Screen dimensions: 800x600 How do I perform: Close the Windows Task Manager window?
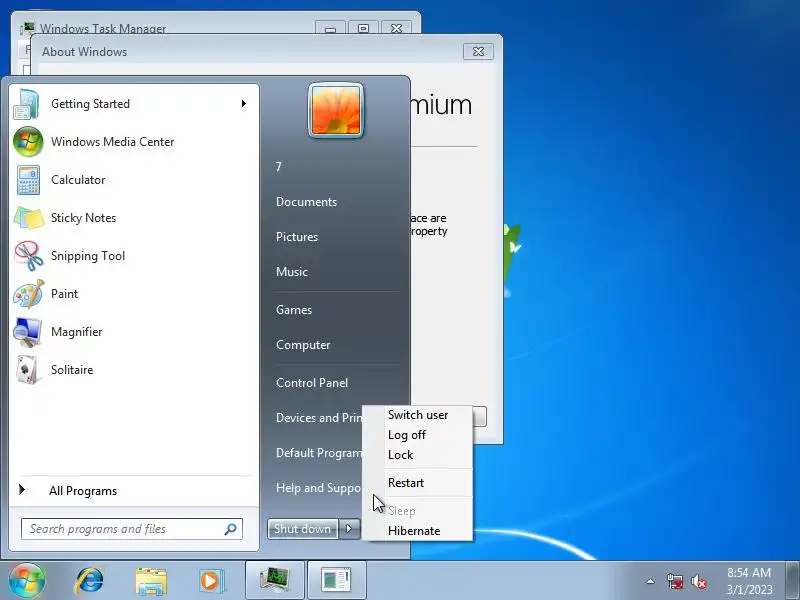tap(396, 29)
